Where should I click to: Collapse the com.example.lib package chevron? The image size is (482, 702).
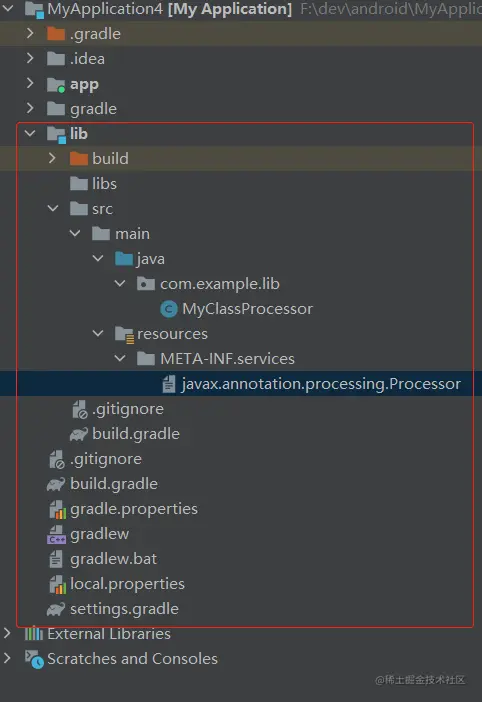tap(120, 283)
